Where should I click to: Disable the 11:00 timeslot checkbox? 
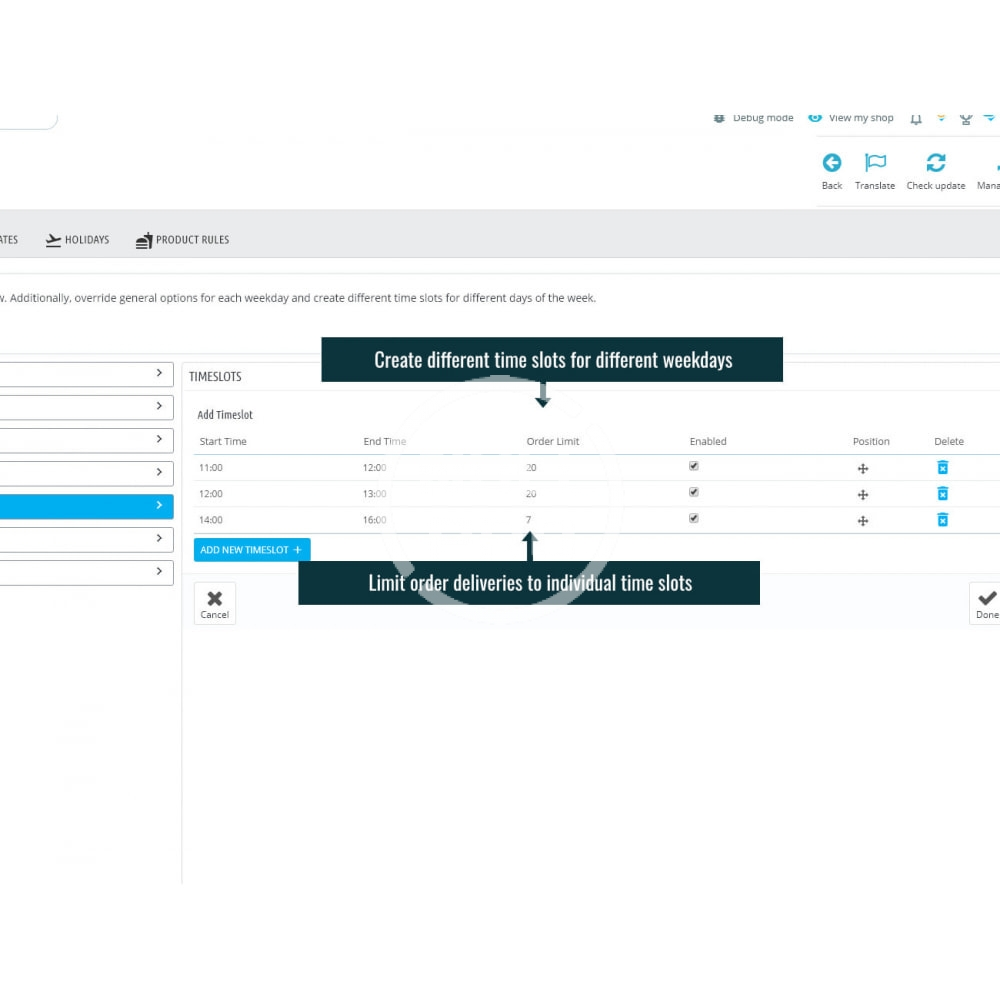[694, 466]
